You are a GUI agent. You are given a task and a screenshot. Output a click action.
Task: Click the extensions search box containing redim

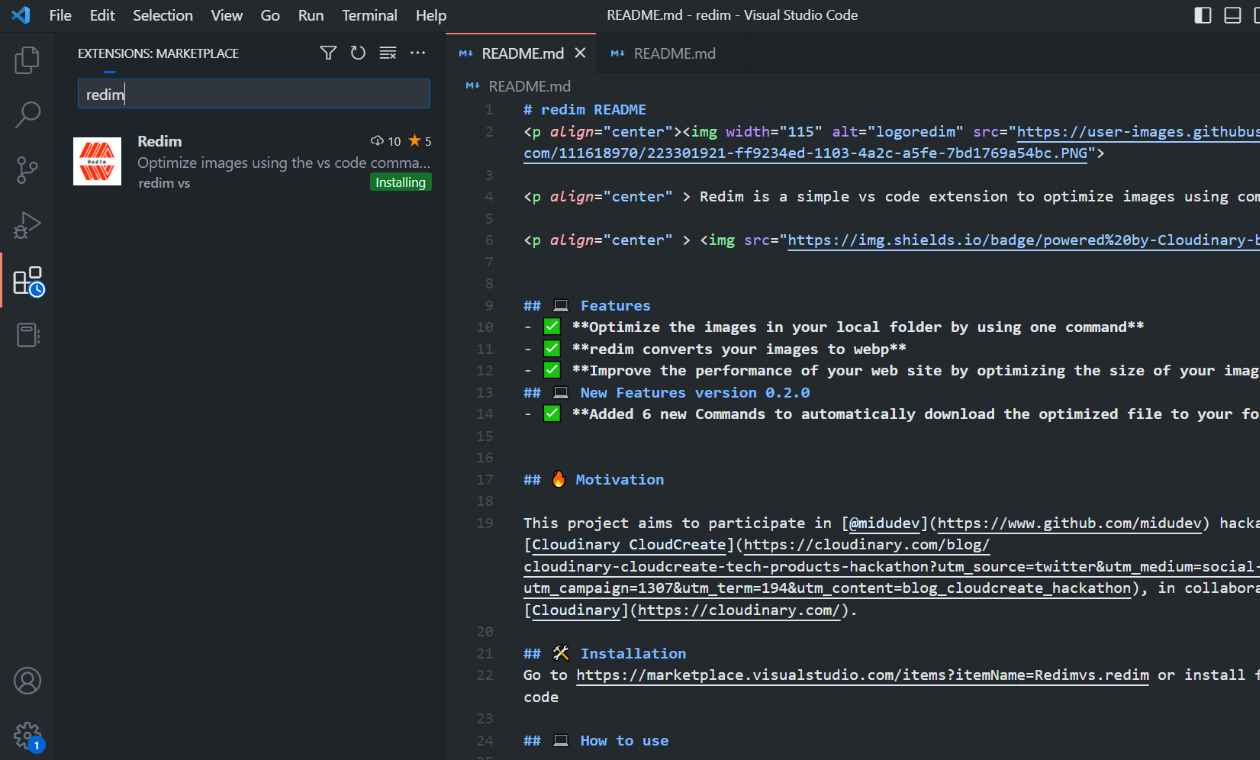point(254,94)
